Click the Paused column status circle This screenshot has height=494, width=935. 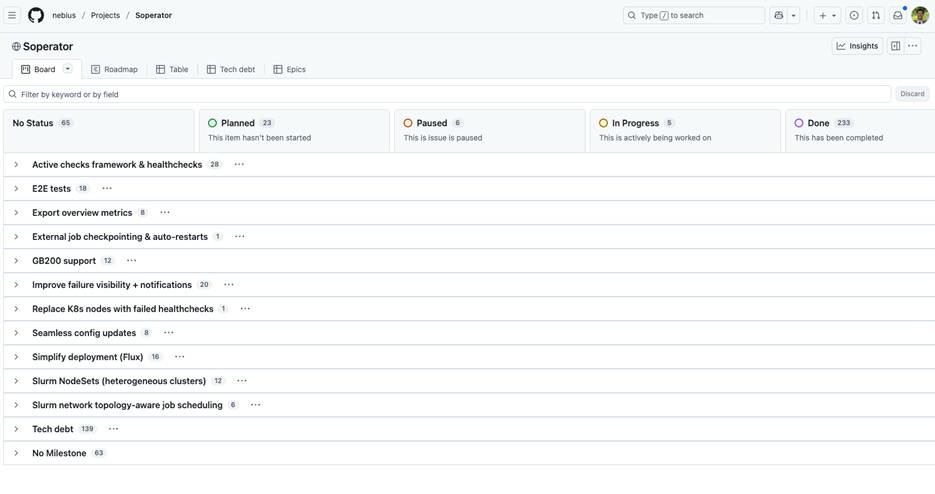coord(408,123)
